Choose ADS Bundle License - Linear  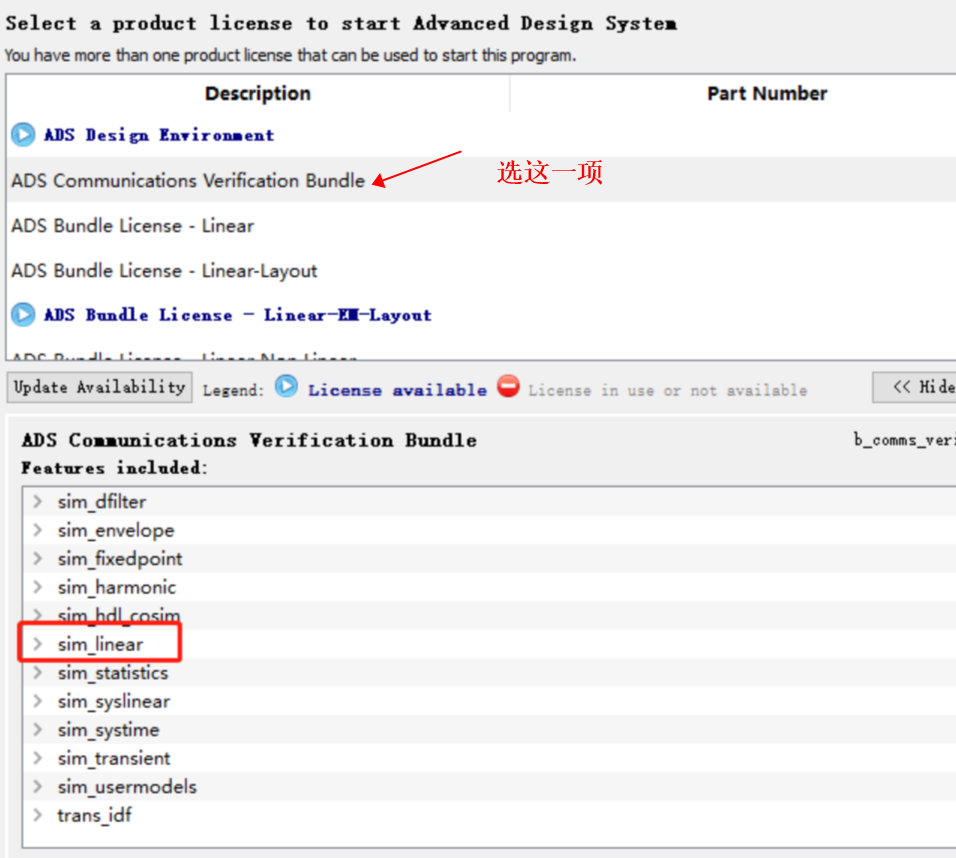tap(481, 225)
